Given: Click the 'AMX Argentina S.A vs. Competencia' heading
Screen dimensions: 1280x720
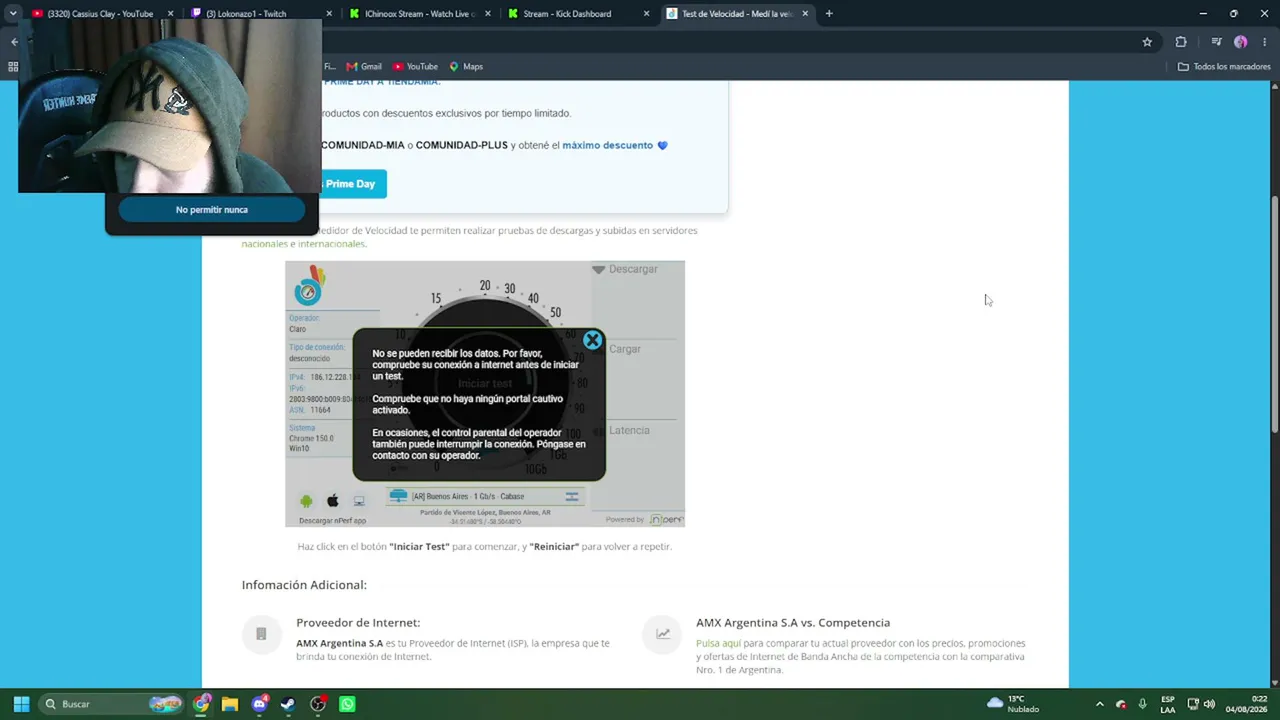Looking at the screenshot, I should (x=793, y=623).
